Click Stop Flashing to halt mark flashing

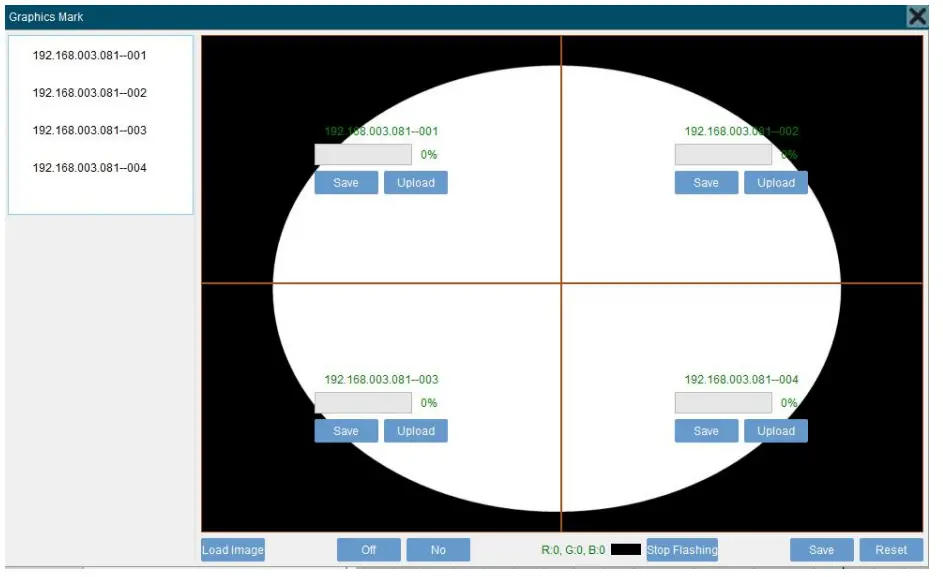[683, 549]
